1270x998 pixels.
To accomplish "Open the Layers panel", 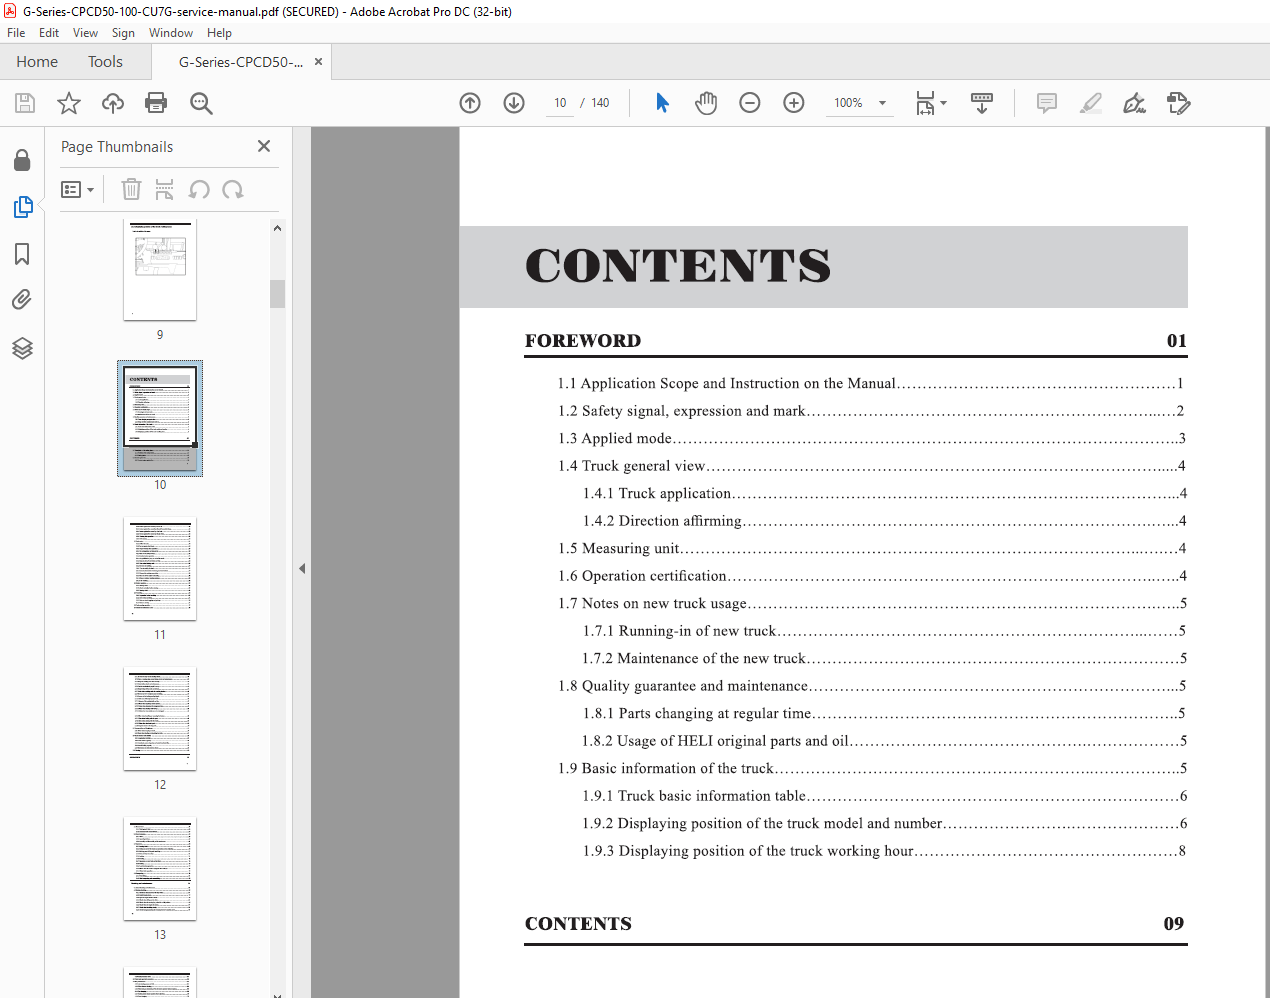I will (x=22, y=347).
